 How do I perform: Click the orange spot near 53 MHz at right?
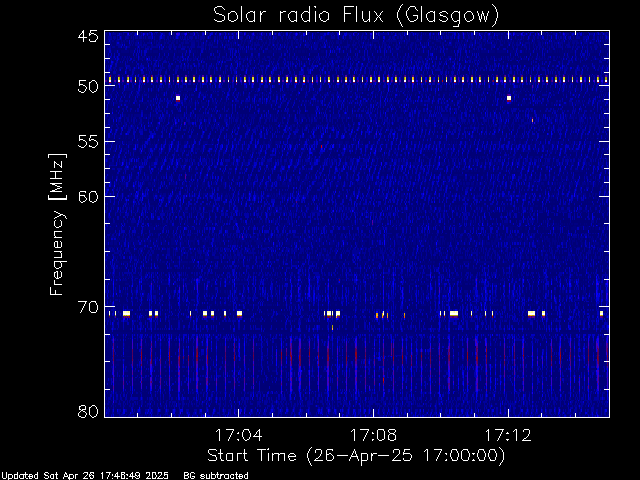click(532, 120)
